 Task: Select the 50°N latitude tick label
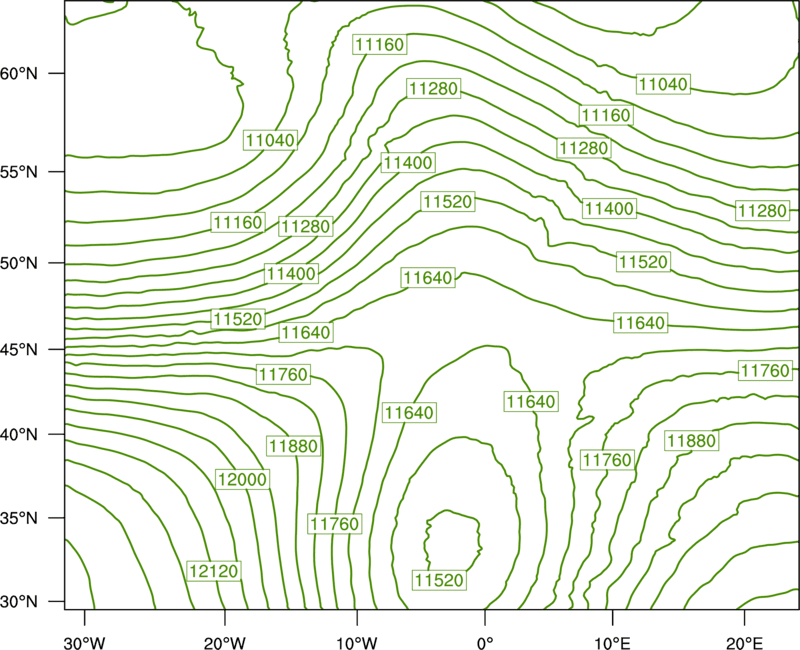[19, 263]
